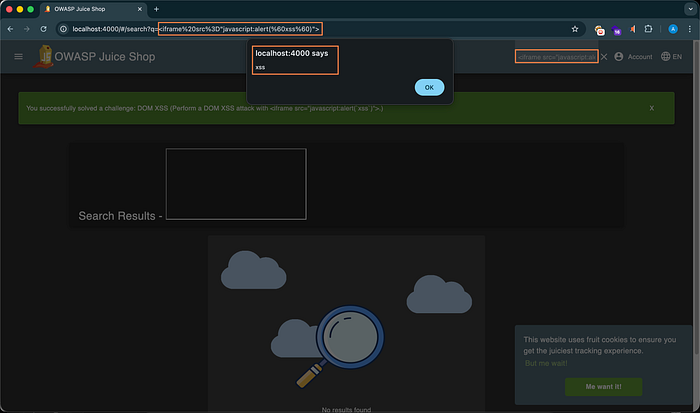Open the EN language selector
Viewport: 700px width, 413px height.
671,57
